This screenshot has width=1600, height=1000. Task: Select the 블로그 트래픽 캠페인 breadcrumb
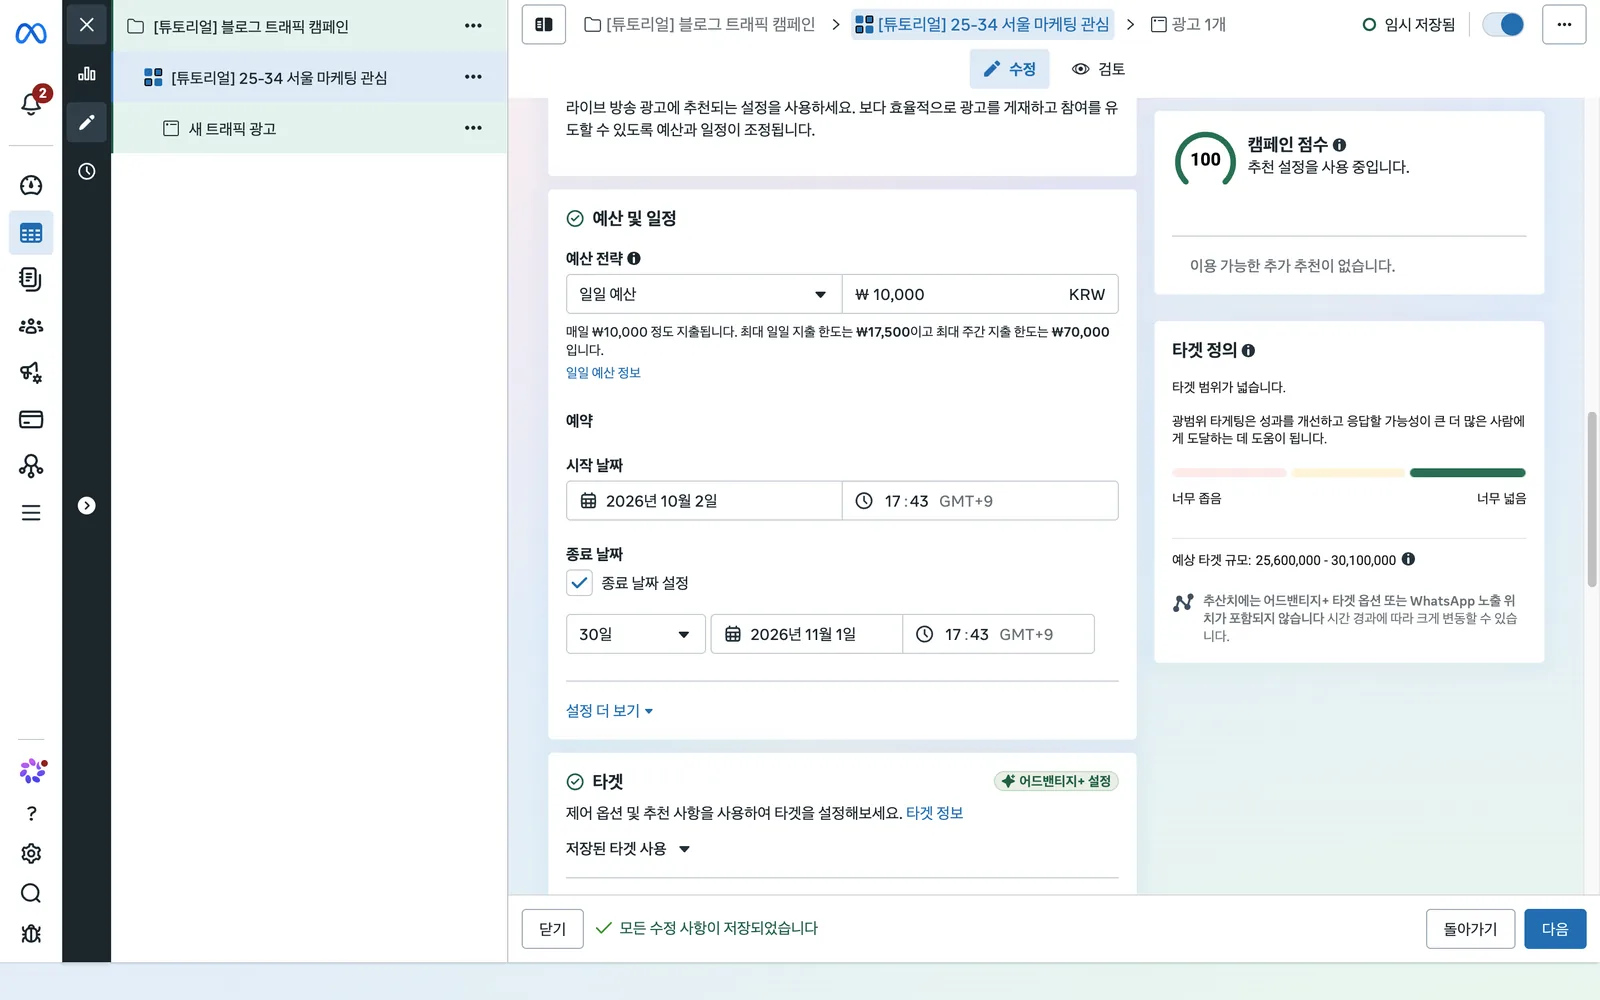coord(700,25)
